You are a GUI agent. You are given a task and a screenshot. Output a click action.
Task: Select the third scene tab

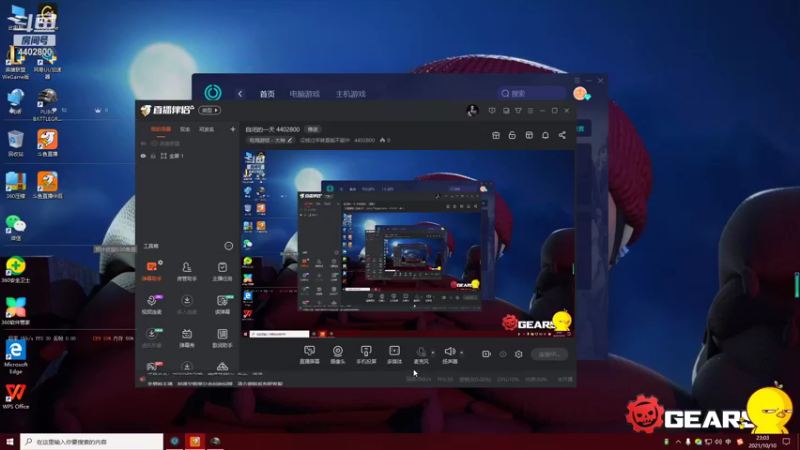[207, 130]
